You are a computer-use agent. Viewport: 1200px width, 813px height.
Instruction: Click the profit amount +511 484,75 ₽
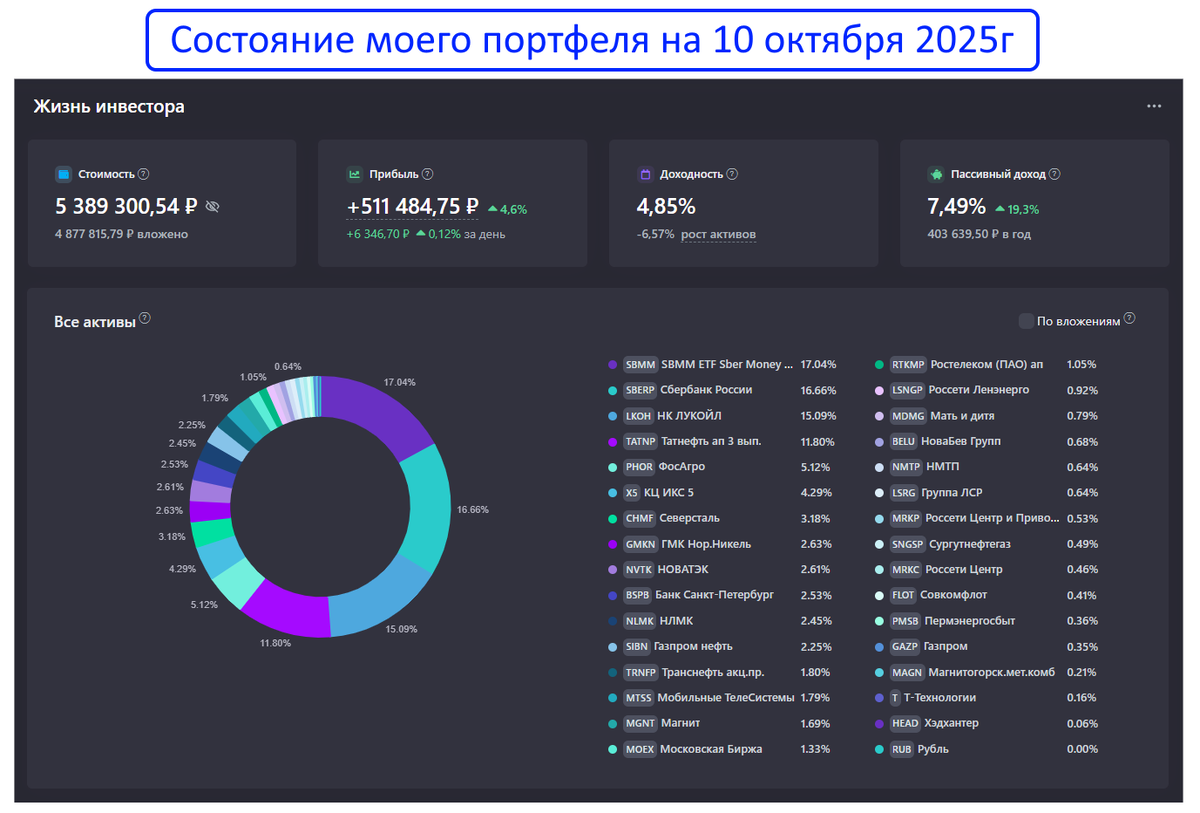tap(412, 207)
